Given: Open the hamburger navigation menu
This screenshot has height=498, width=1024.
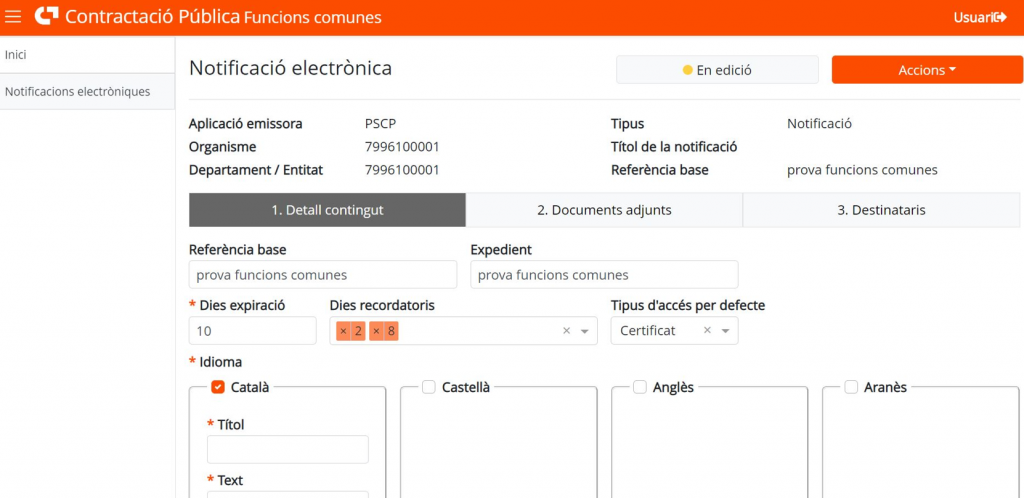Looking at the screenshot, I should coord(14,17).
